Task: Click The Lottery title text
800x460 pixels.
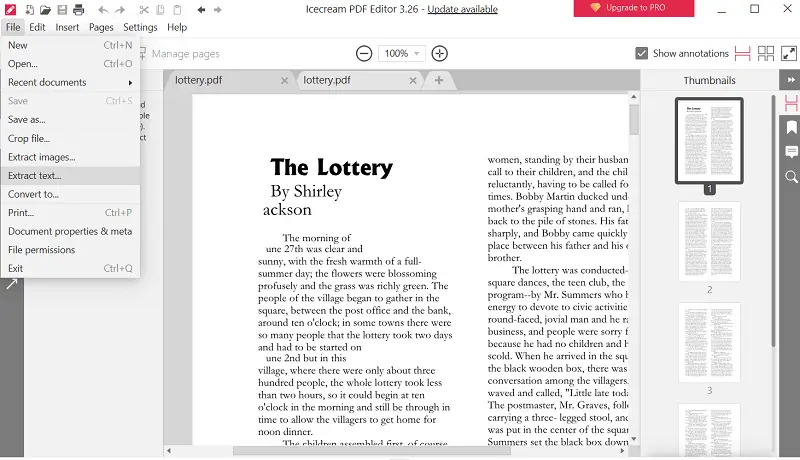Action: (x=332, y=167)
